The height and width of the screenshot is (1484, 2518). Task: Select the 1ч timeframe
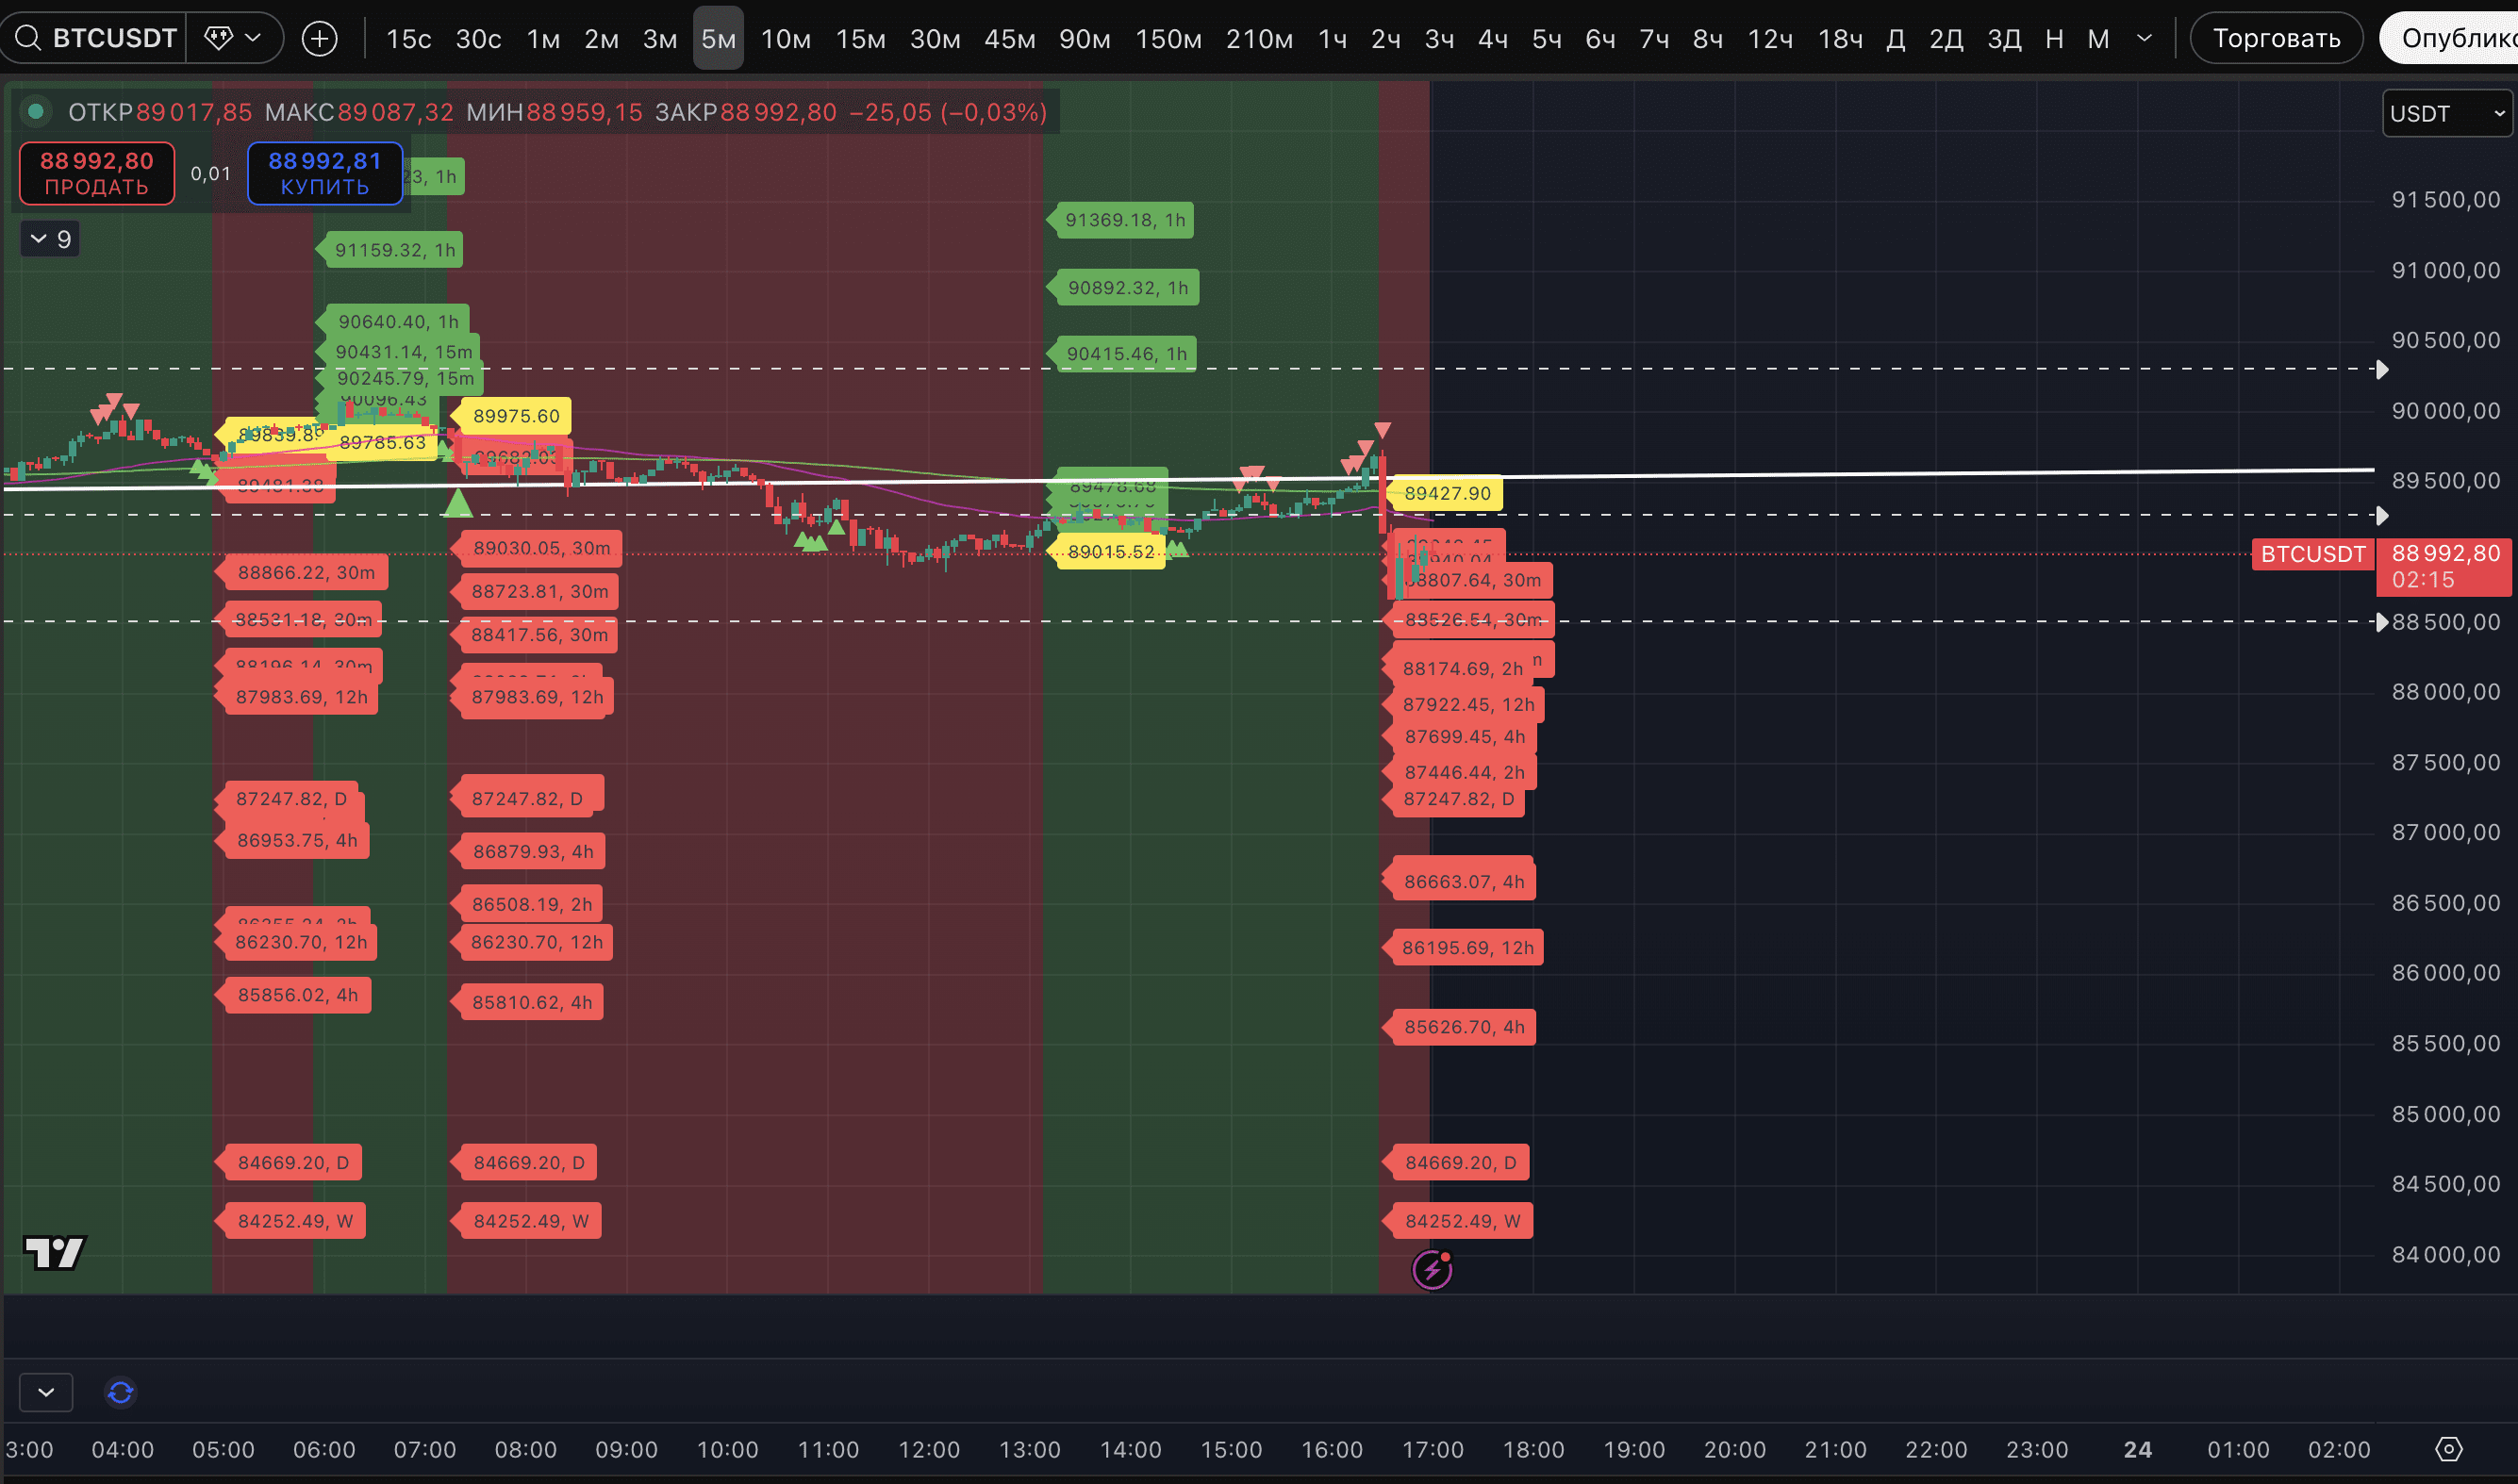tap(1332, 39)
